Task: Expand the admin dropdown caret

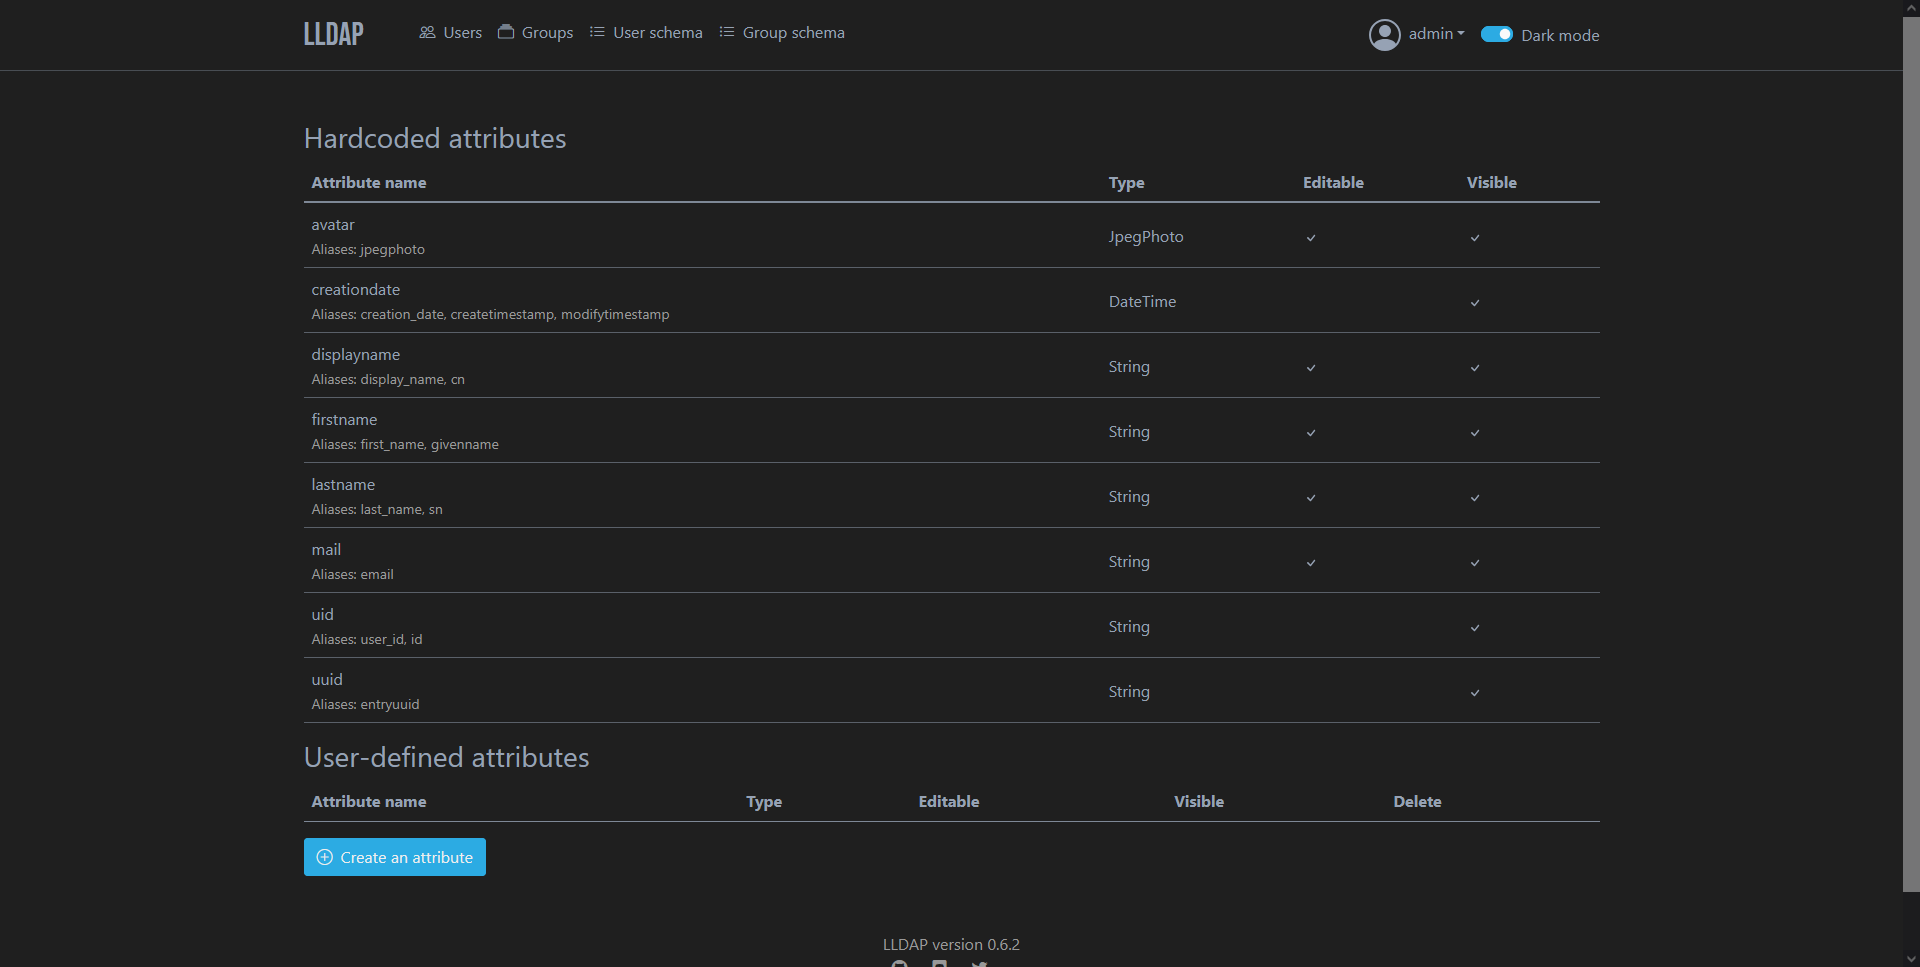Action: tap(1461, 34)
